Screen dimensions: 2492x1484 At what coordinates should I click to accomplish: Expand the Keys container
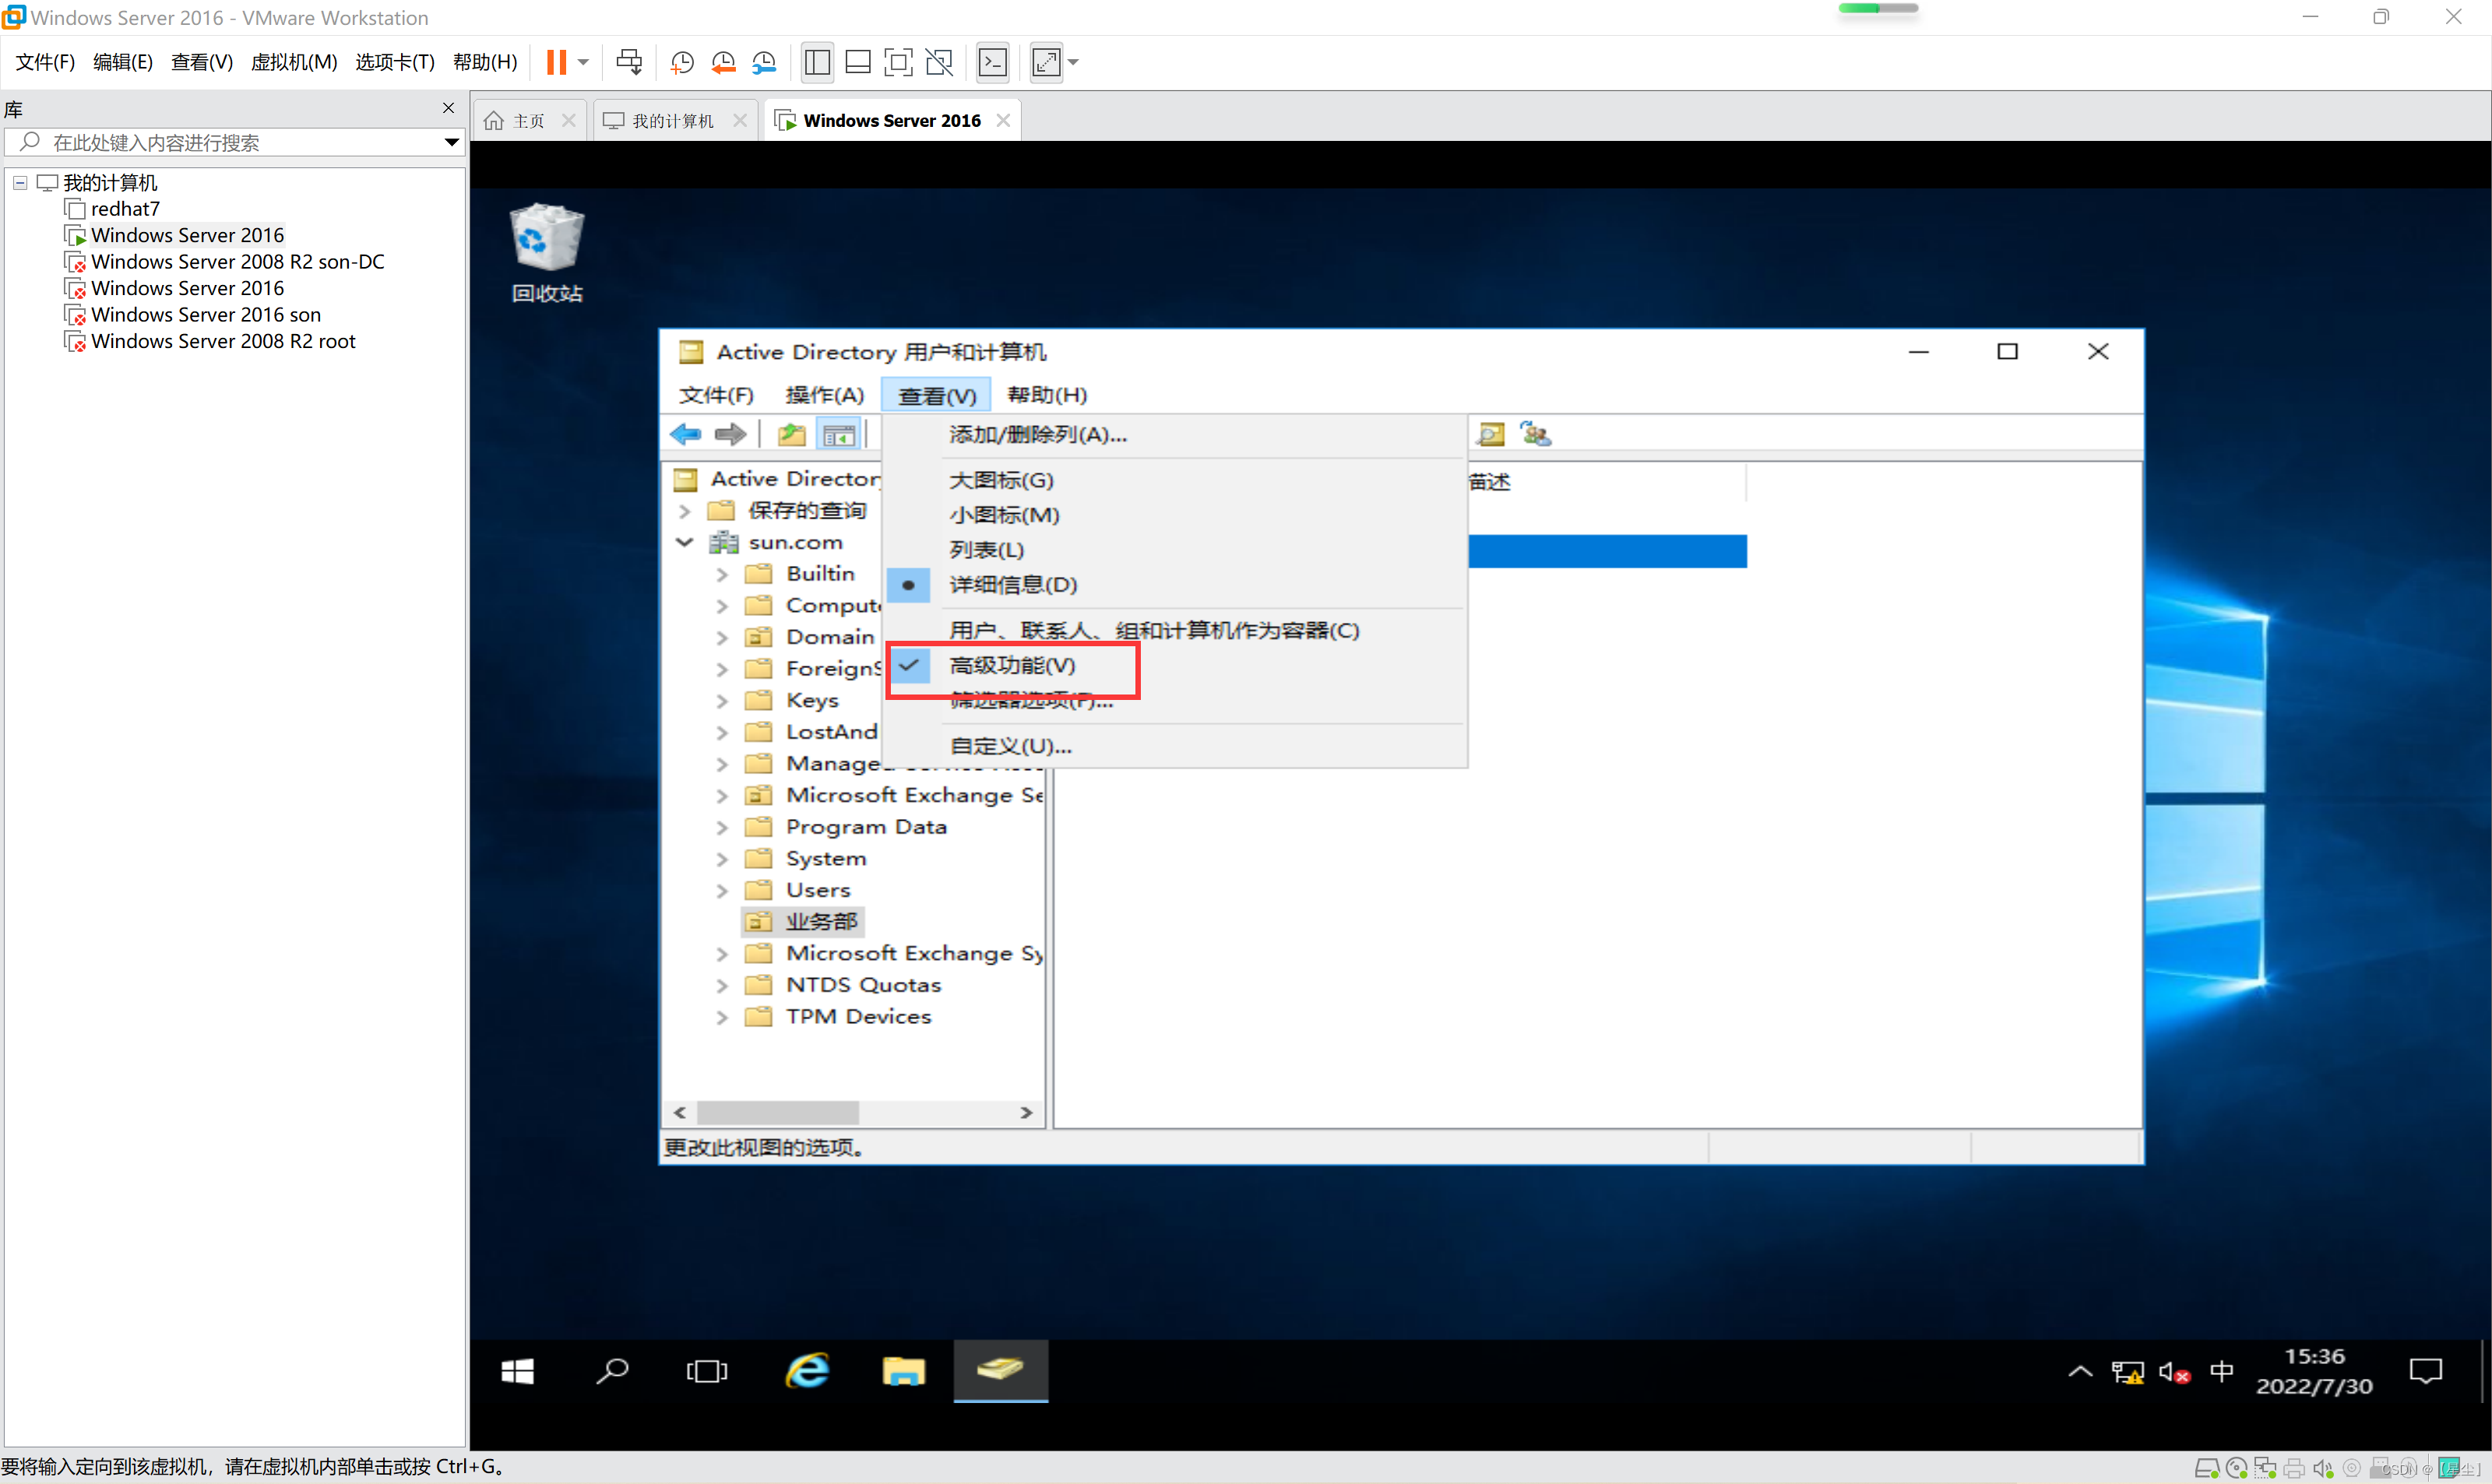[722, 702]
